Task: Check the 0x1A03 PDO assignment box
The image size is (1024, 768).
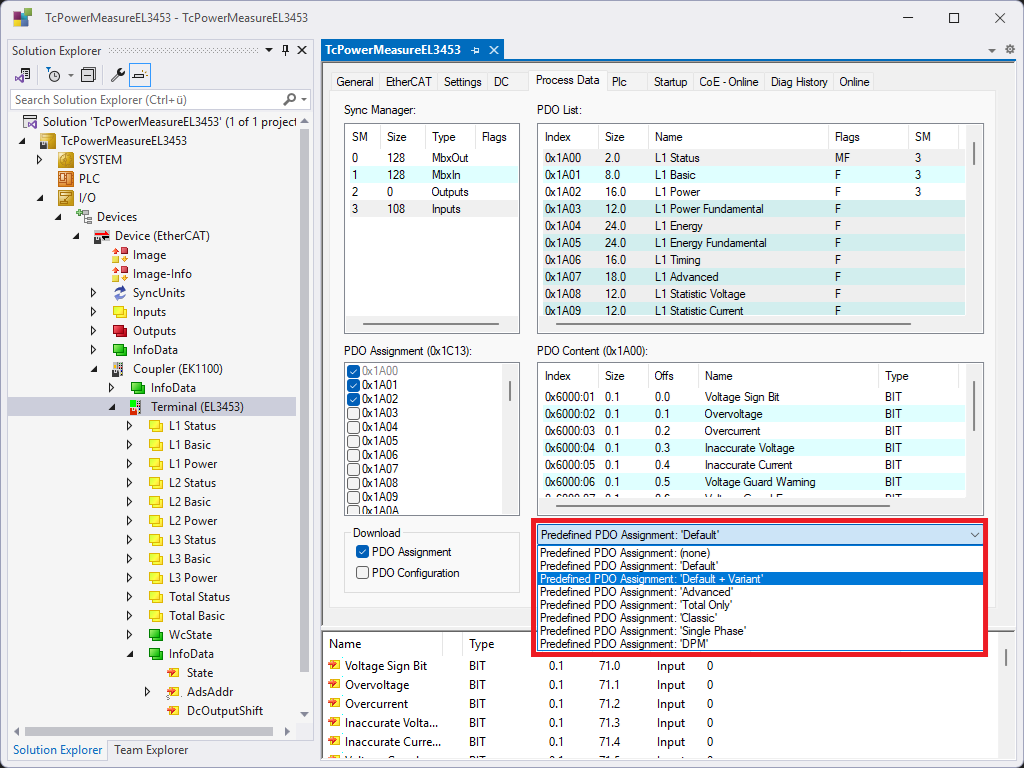Action: point(353,413)
